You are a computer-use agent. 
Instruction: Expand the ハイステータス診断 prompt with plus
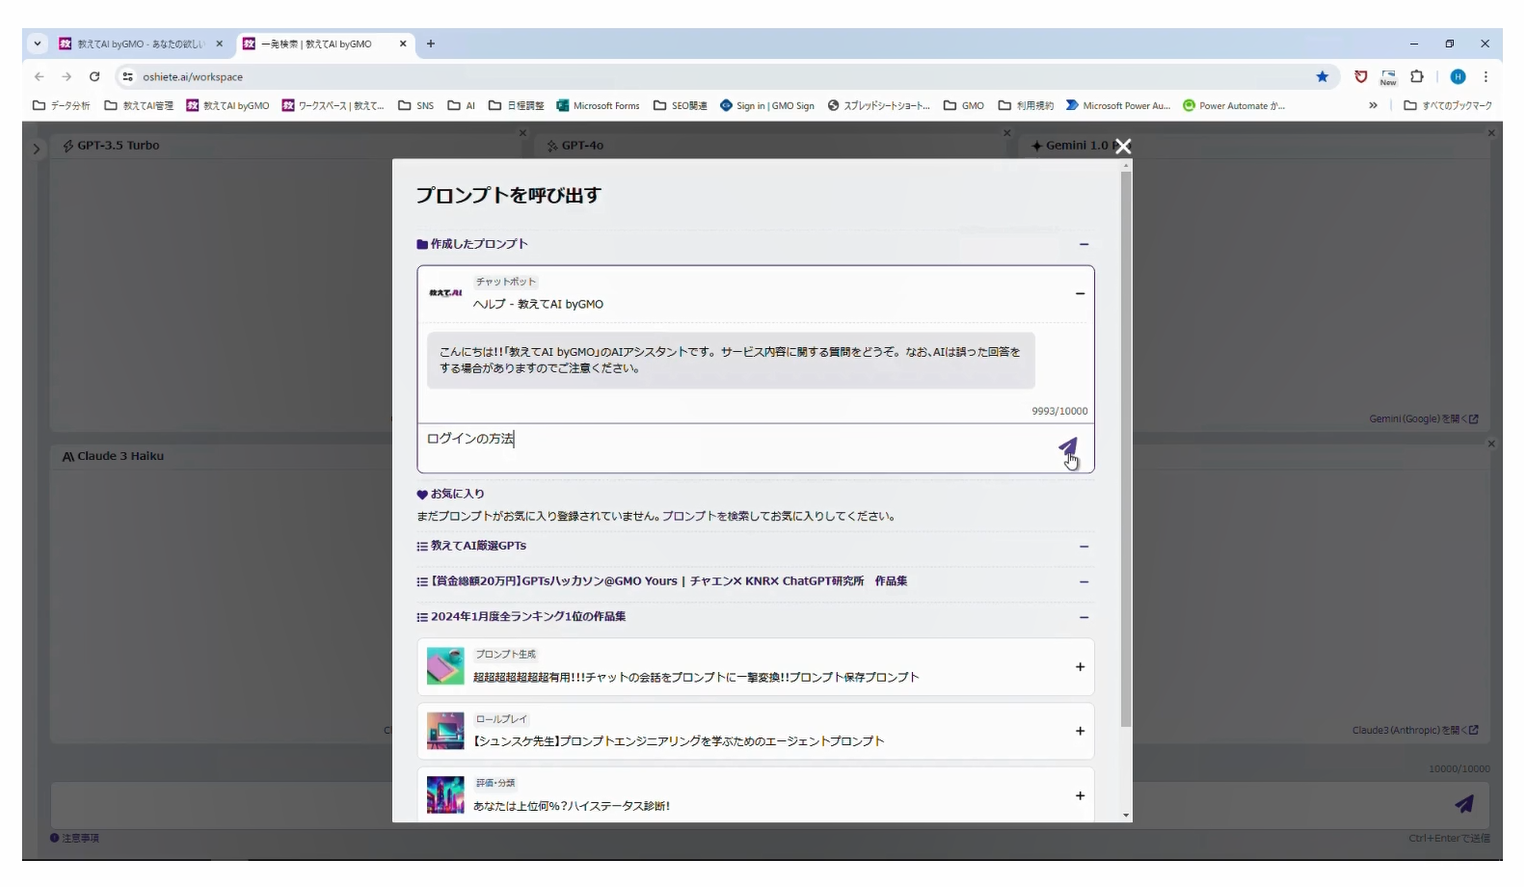pyautogui.click(x=1080, y=796)
